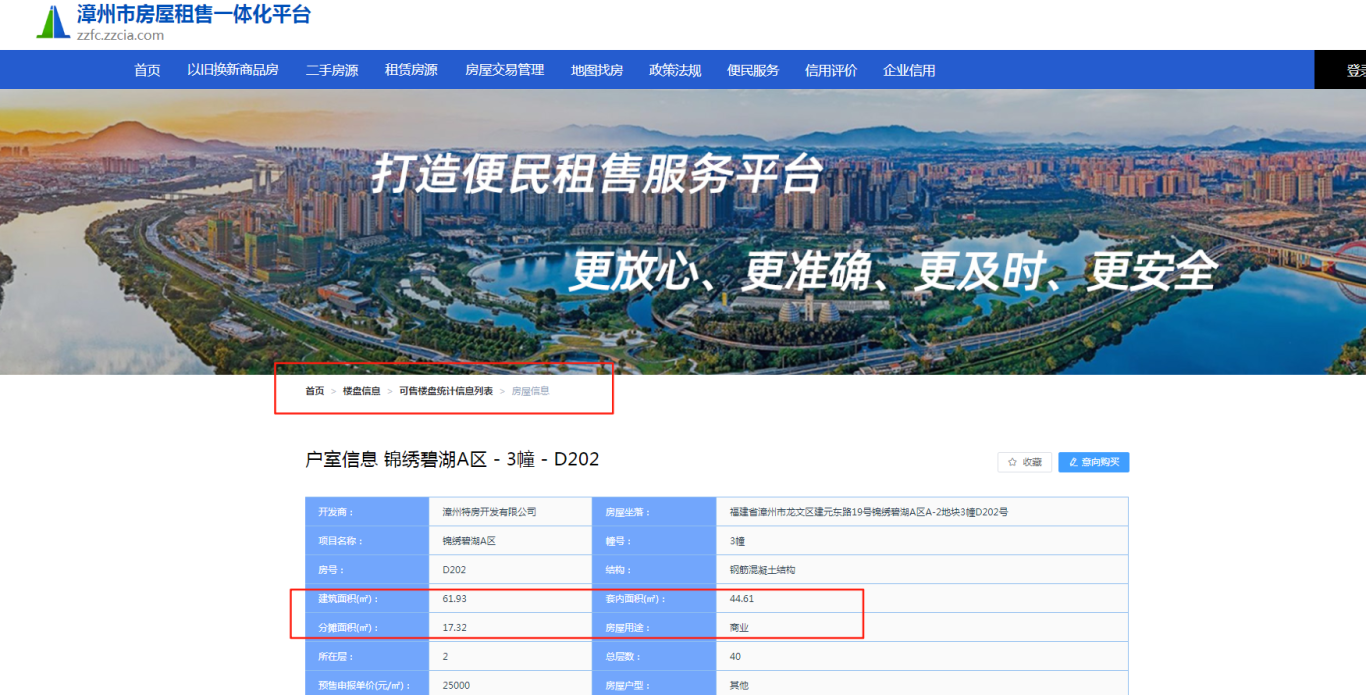Click the 房屋坐落 label cell
The height and width of the screenshot is (695, 1366).
654,512
